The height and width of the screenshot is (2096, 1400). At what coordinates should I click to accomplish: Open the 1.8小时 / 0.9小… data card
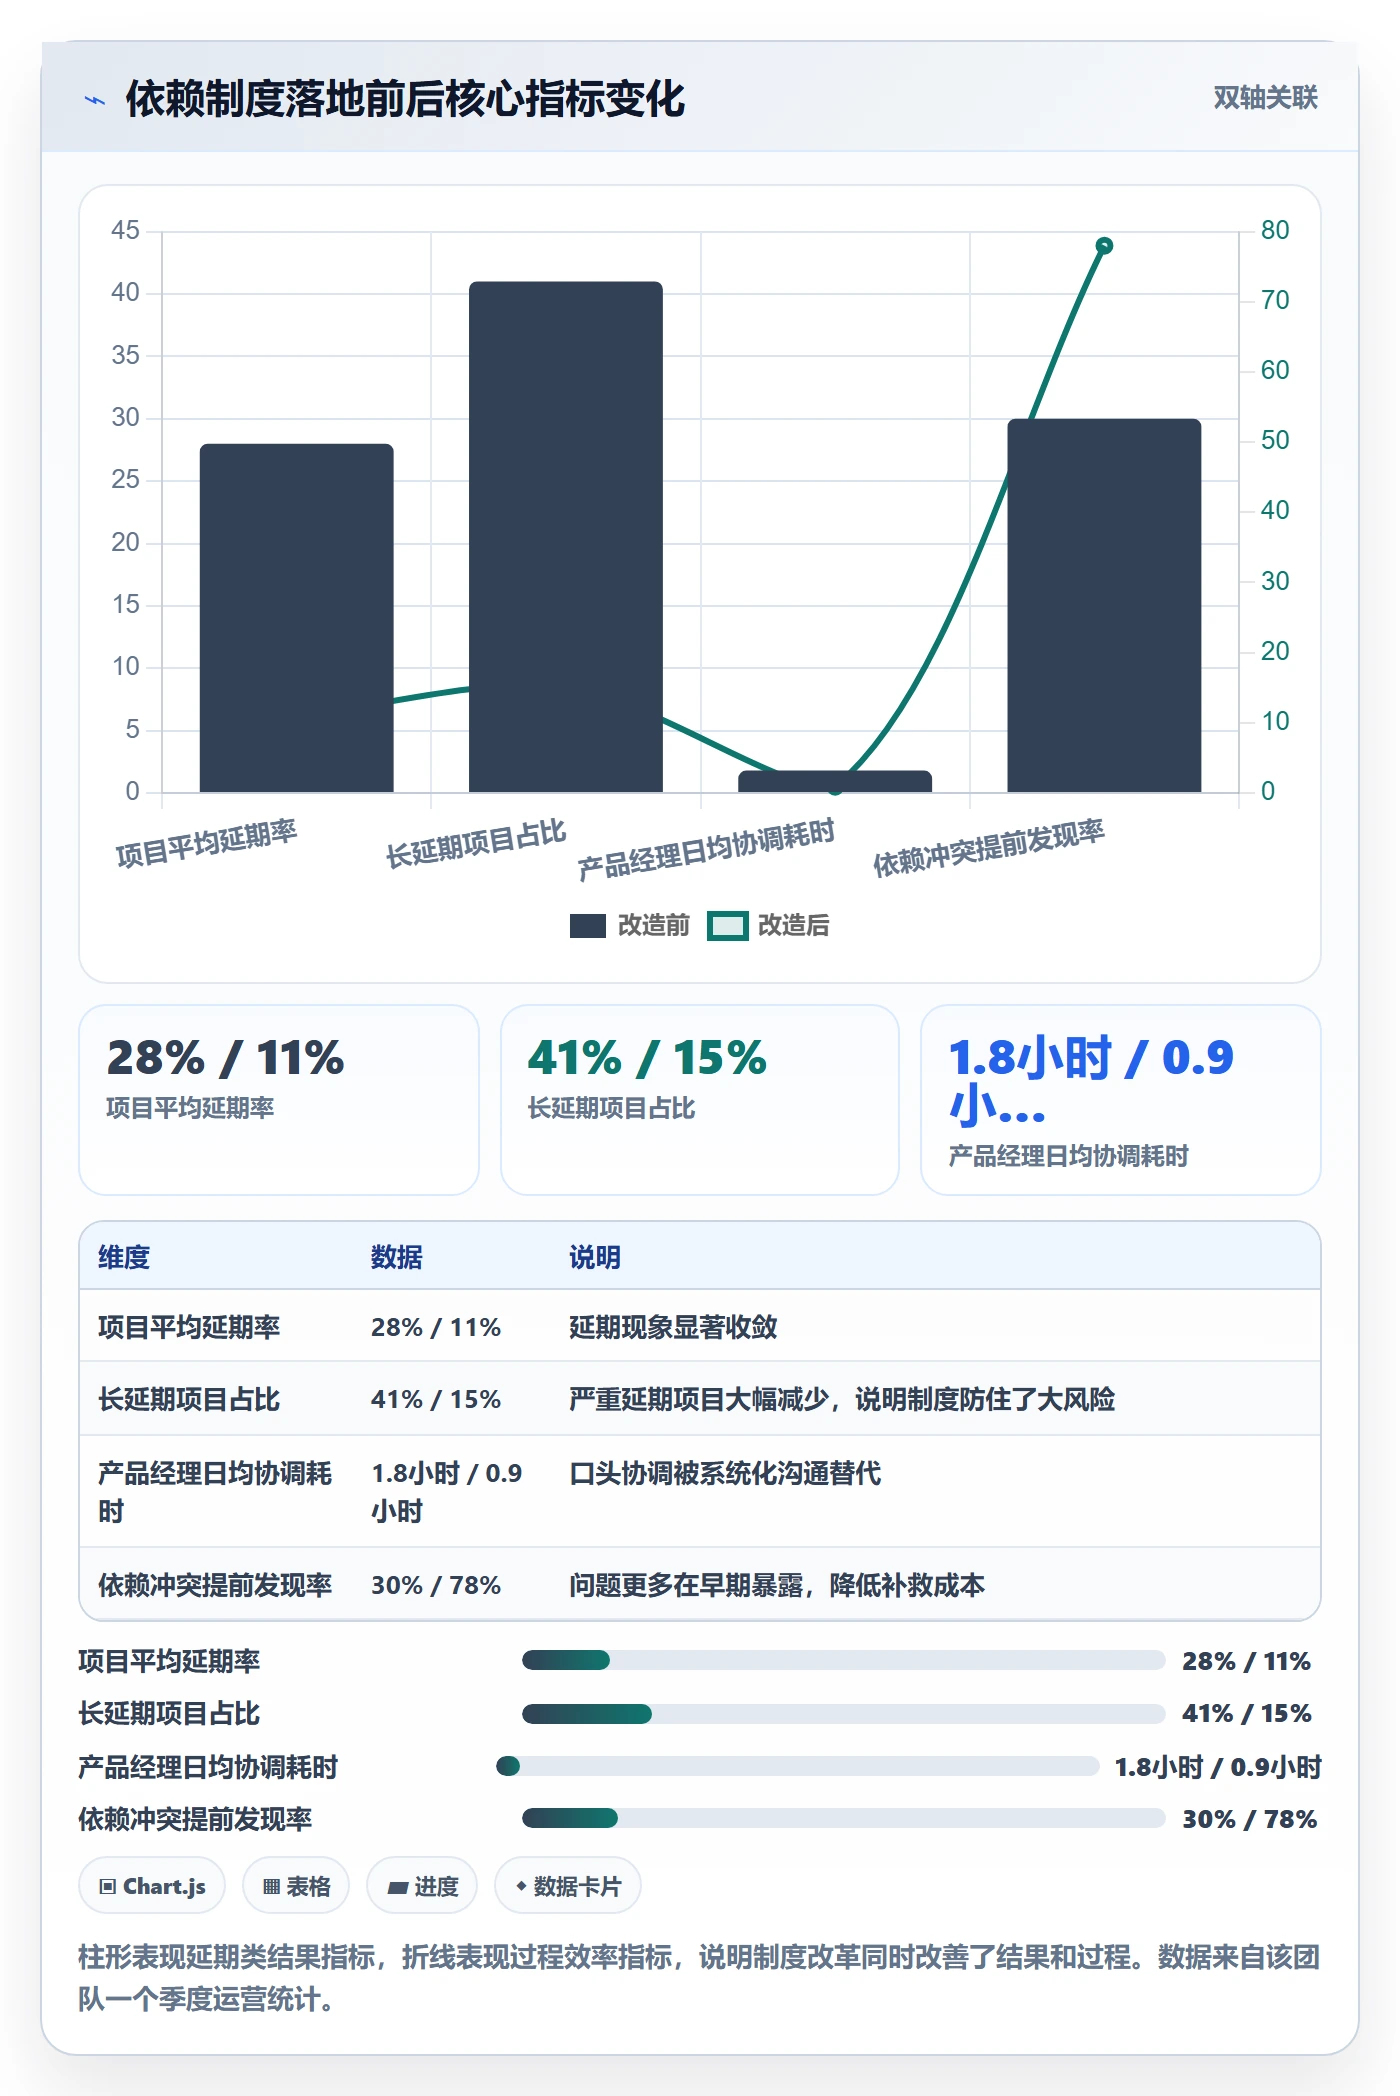[x=1121, y=1100]
